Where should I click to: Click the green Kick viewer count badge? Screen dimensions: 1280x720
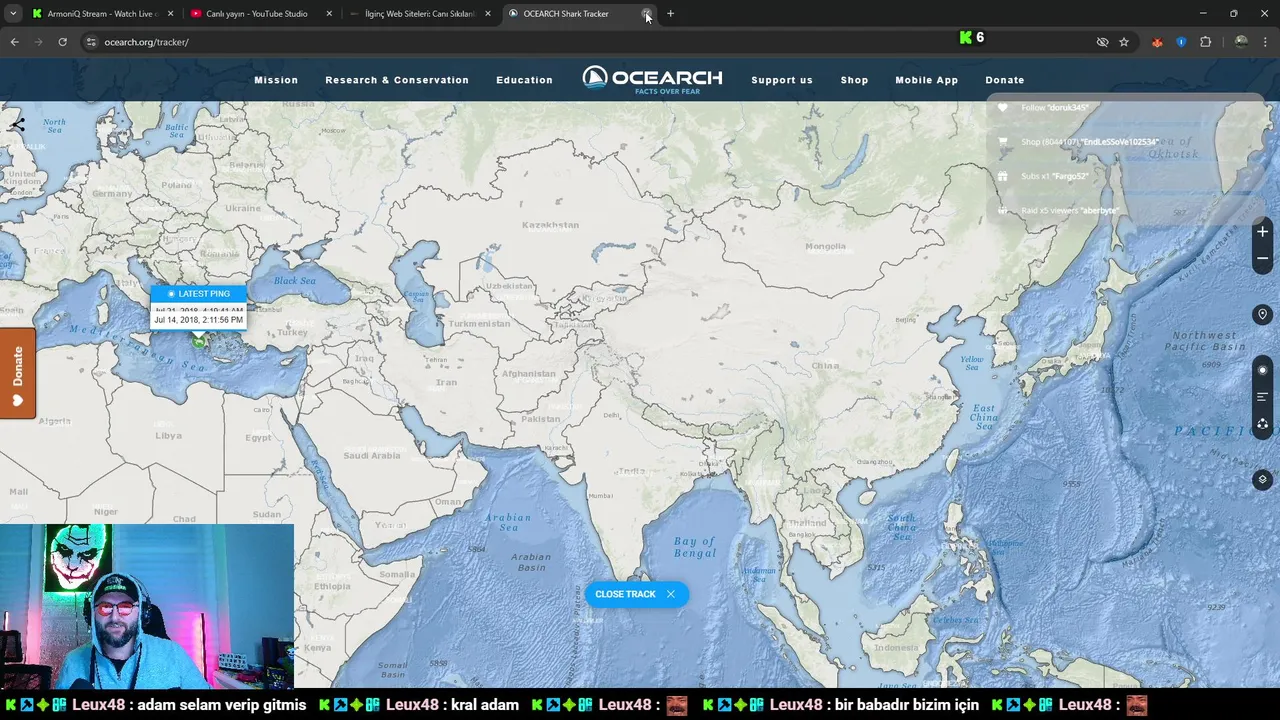[971, 37]
